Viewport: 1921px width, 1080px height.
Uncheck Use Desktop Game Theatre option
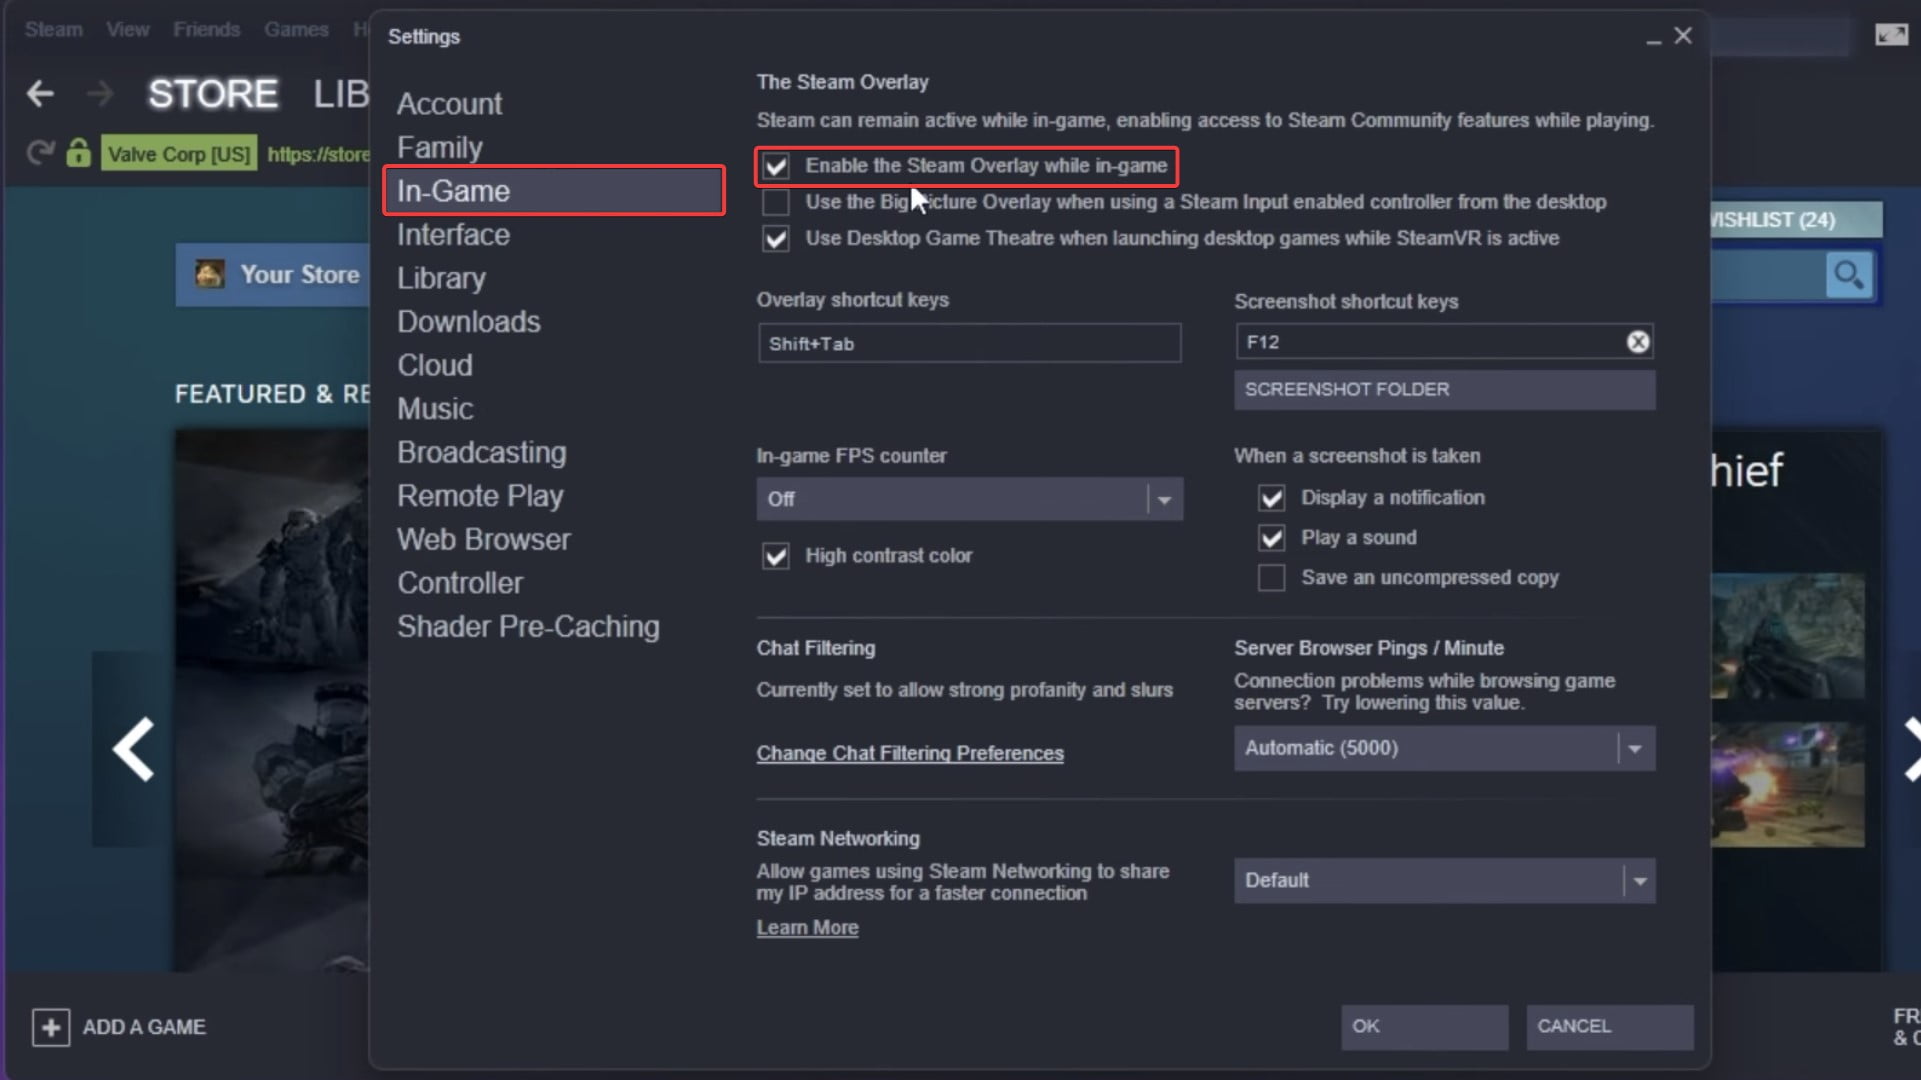(x=776, y=238)
